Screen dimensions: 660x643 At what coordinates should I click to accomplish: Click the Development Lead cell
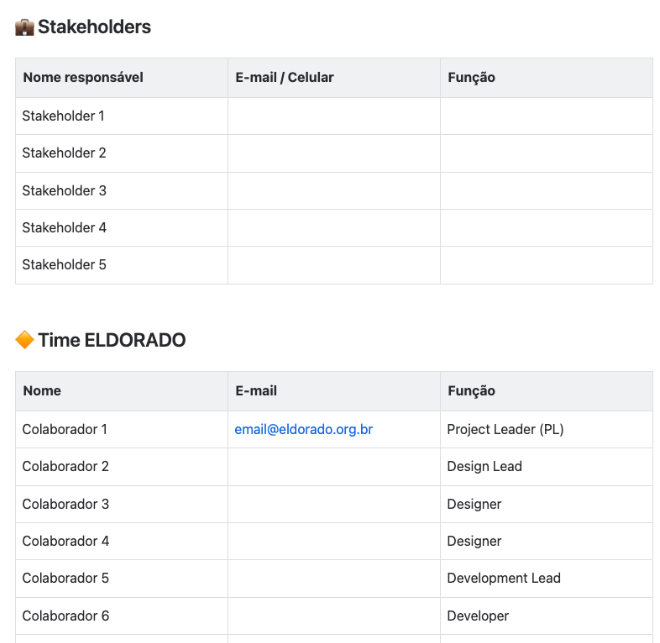[x=546, y=578]
